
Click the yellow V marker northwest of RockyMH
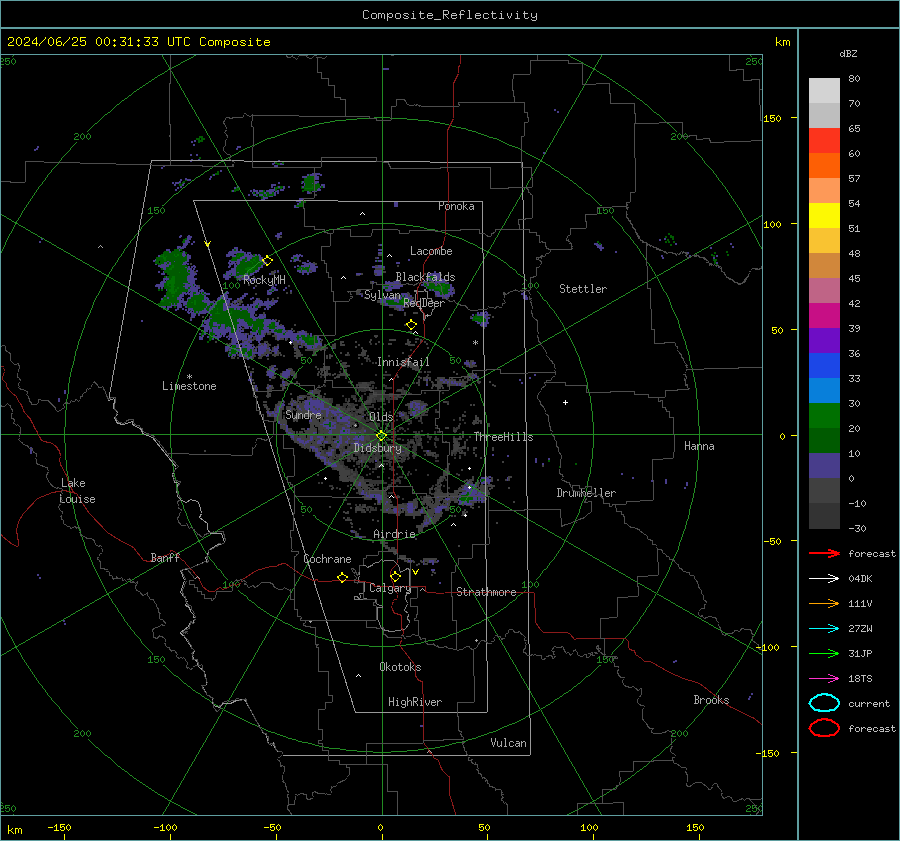pos(208,244)
